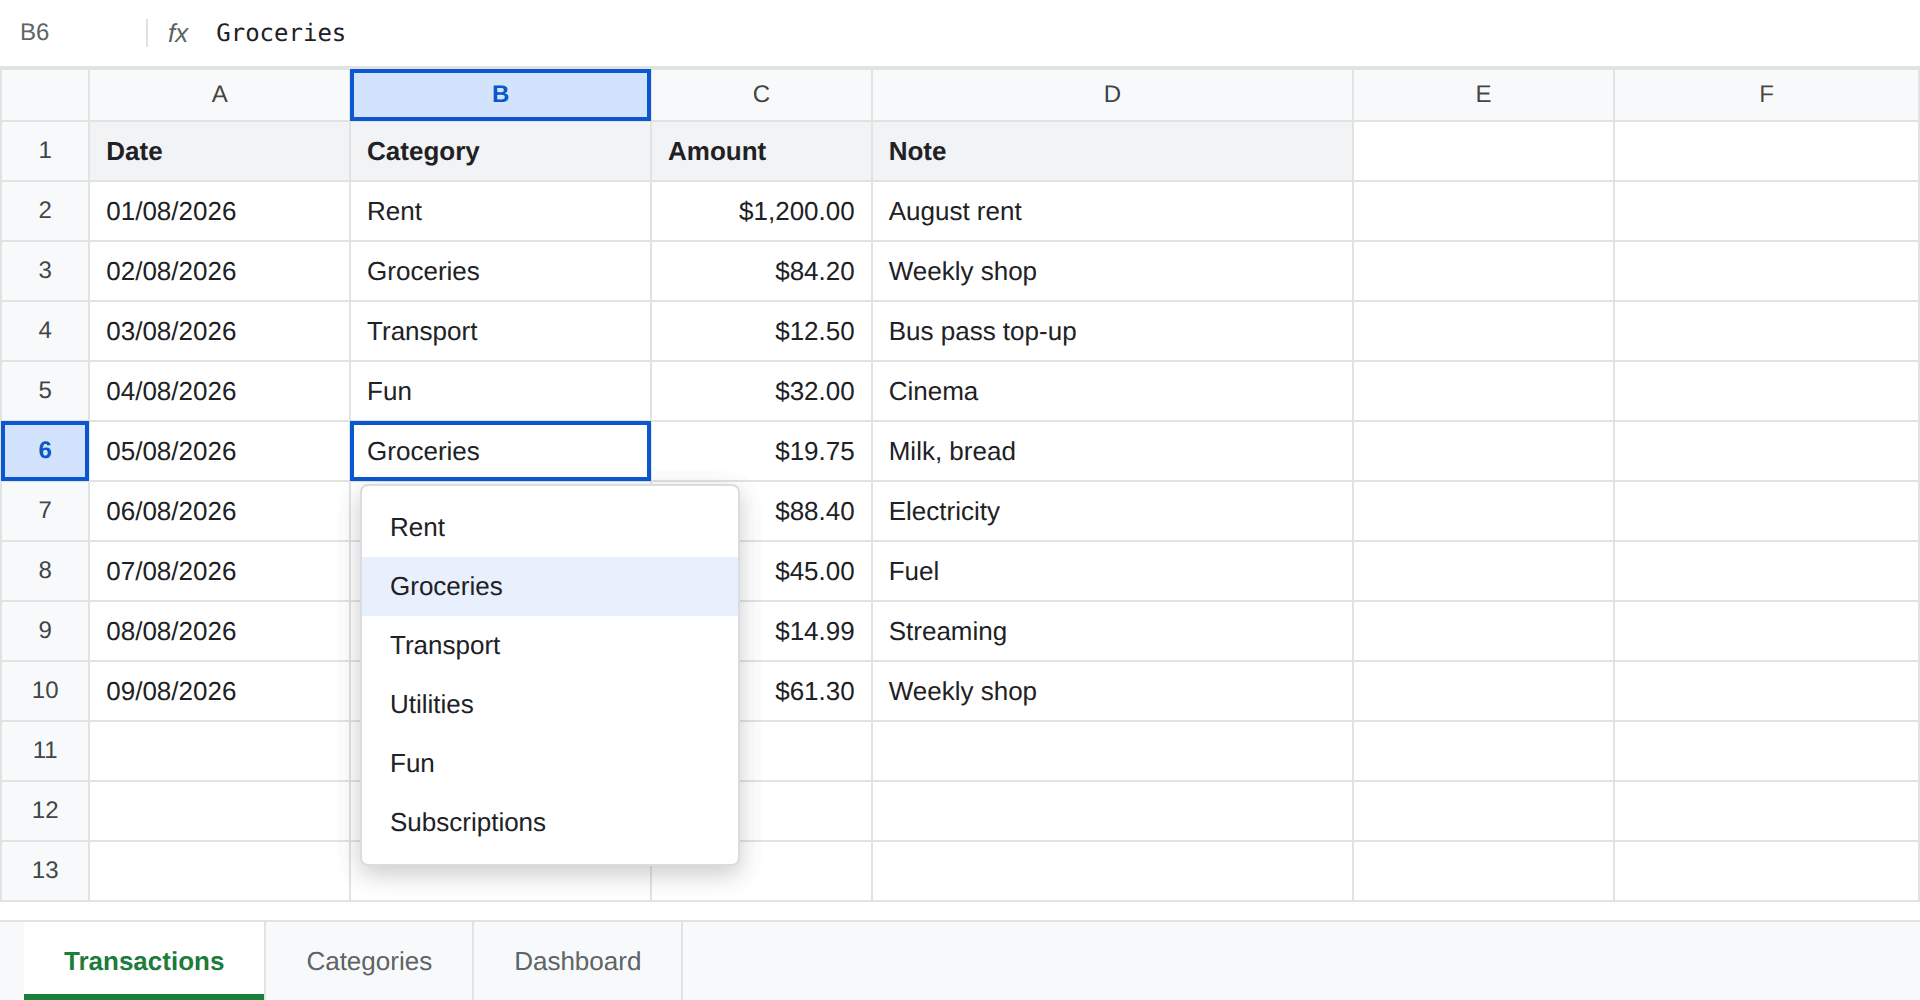
Task: Select row 2 header
Action: click(x=45, y=211)
